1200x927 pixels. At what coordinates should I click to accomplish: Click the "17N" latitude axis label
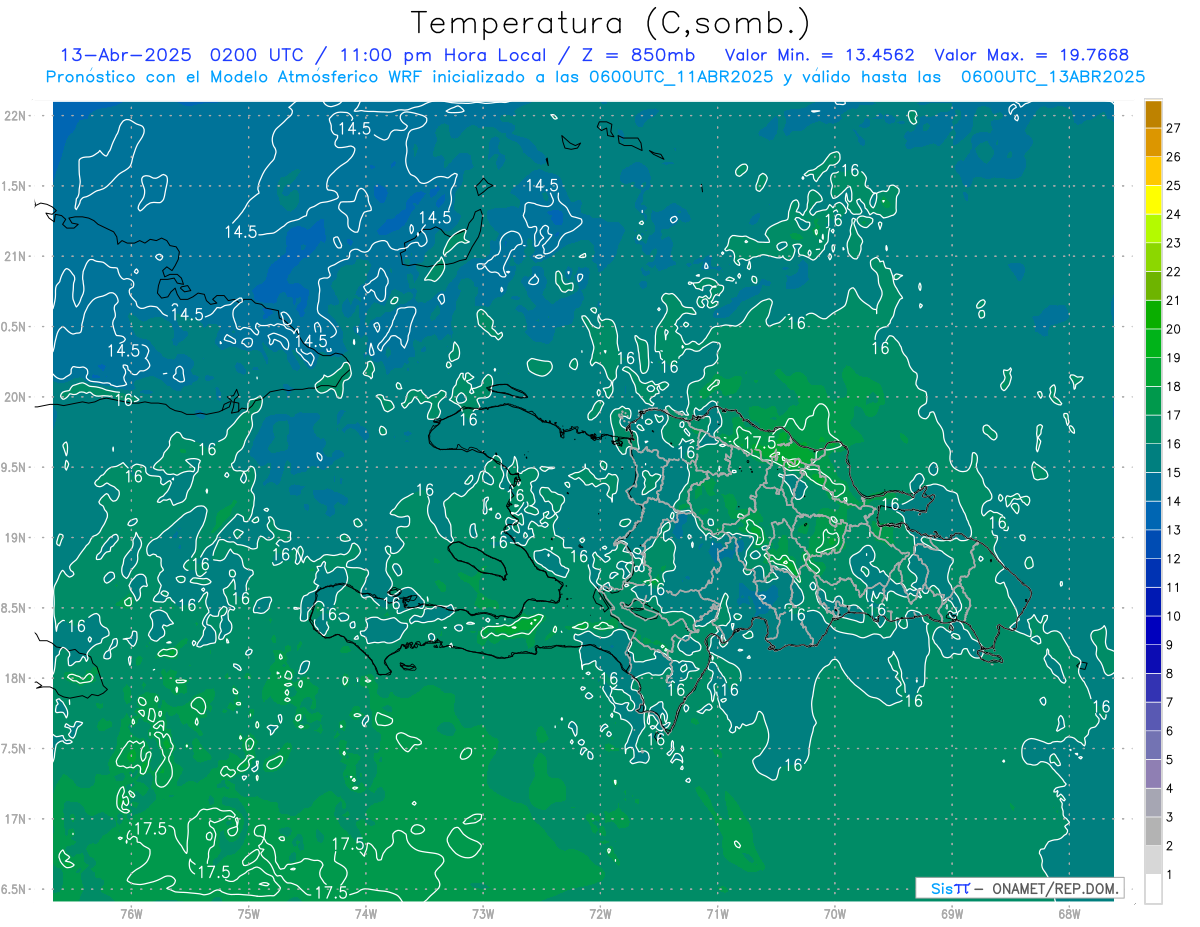point(15,819)
